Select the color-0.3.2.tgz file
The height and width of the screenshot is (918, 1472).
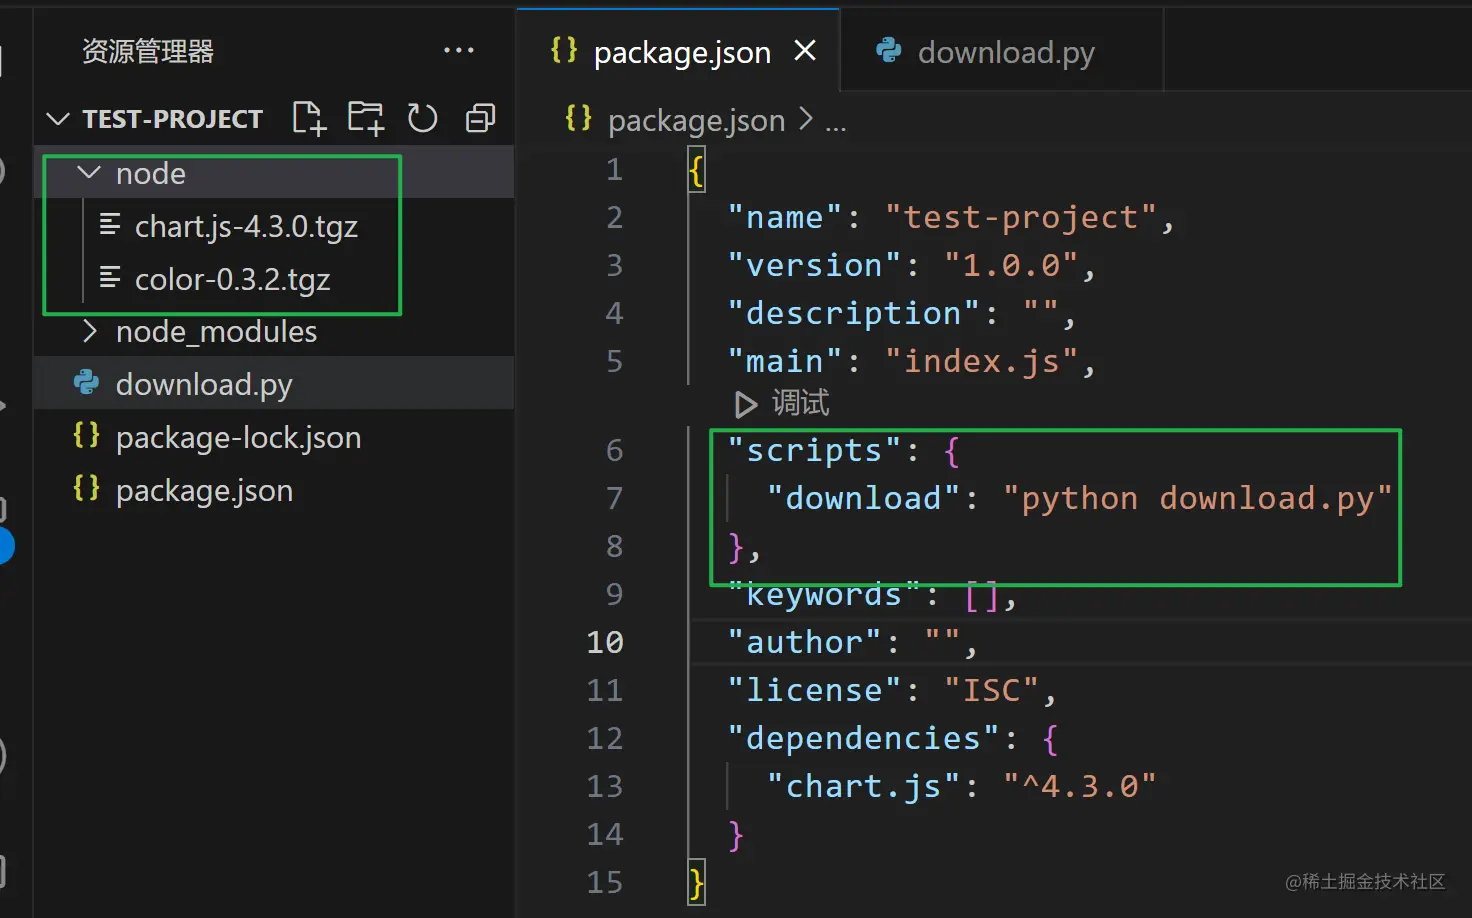point(232,279)
